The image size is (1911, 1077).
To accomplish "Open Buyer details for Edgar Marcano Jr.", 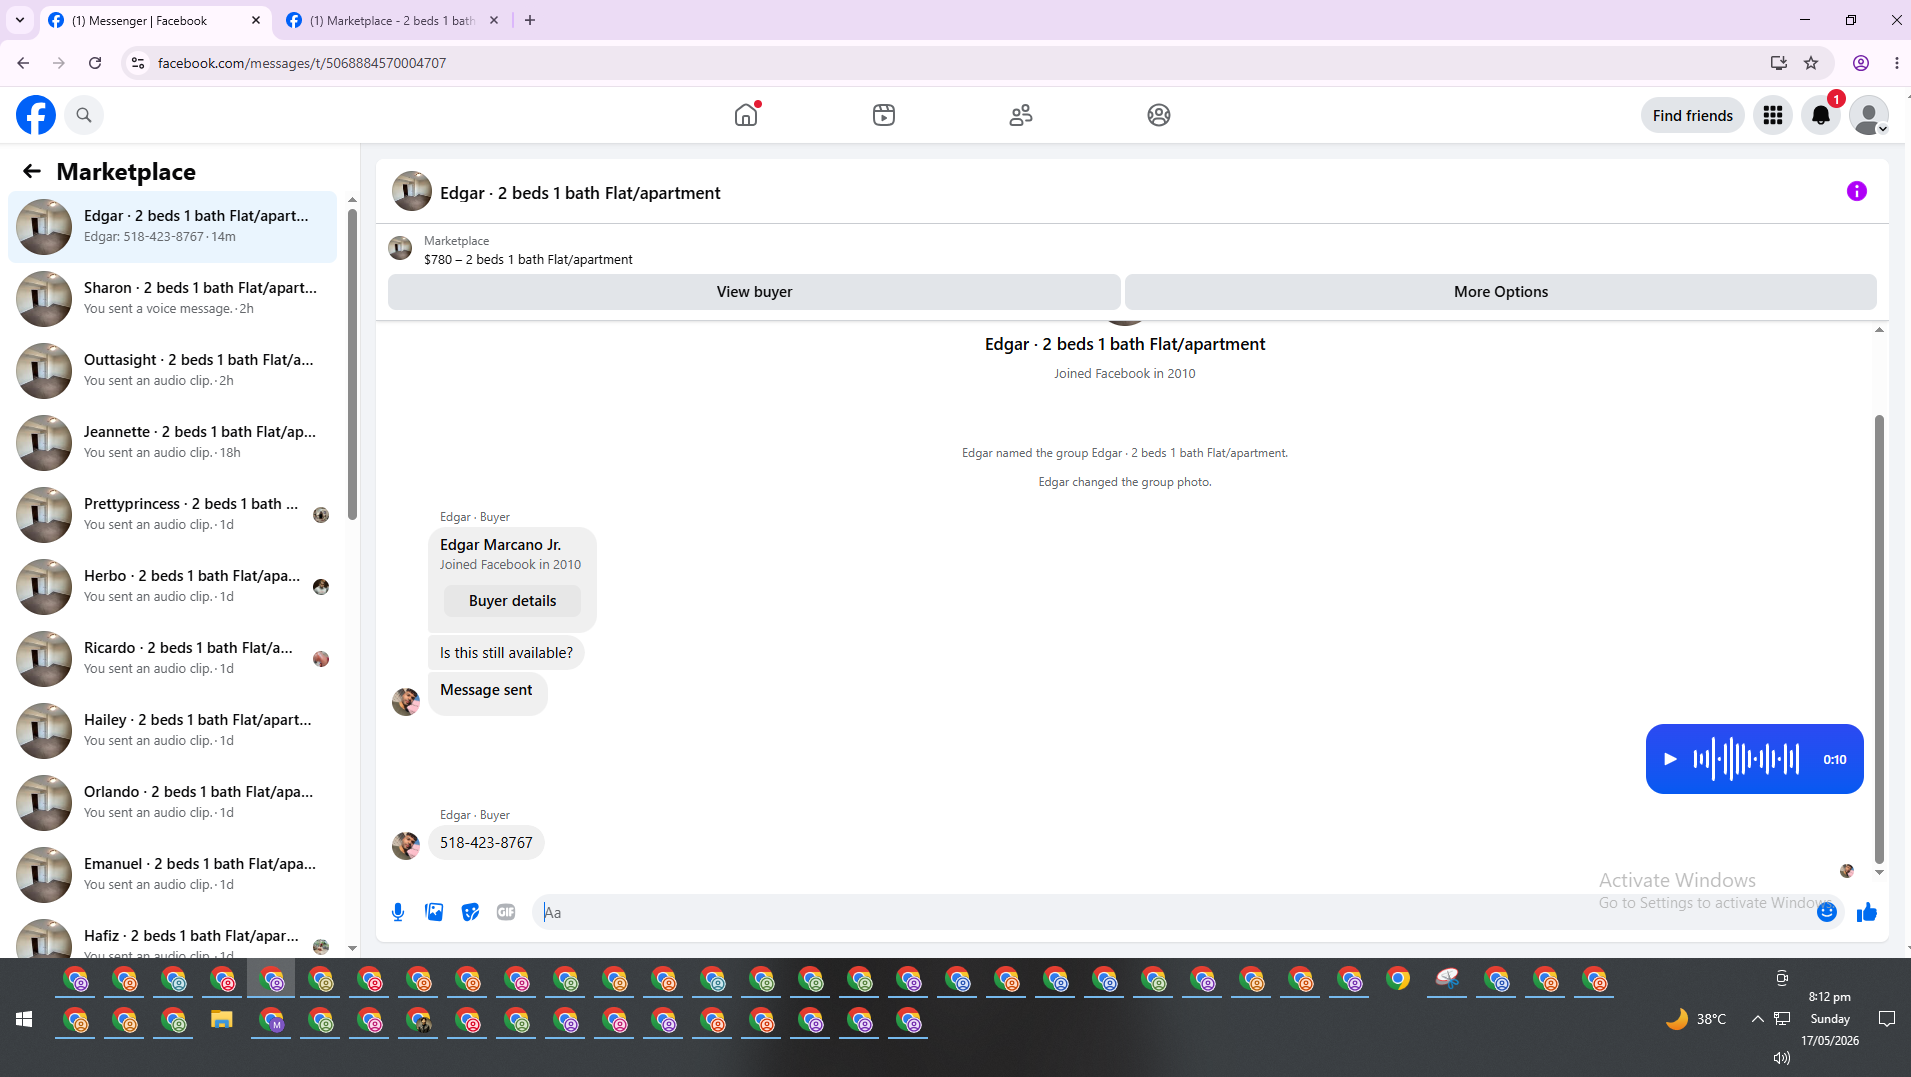I will 512,601.
